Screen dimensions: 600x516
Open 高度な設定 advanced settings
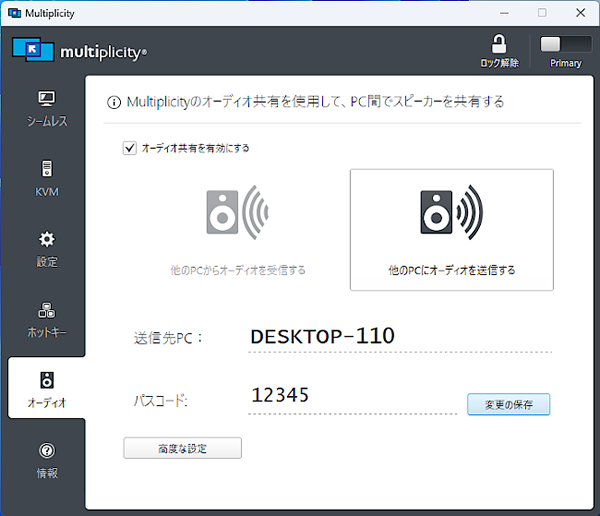pyautogui.click(x=182, y=448)
